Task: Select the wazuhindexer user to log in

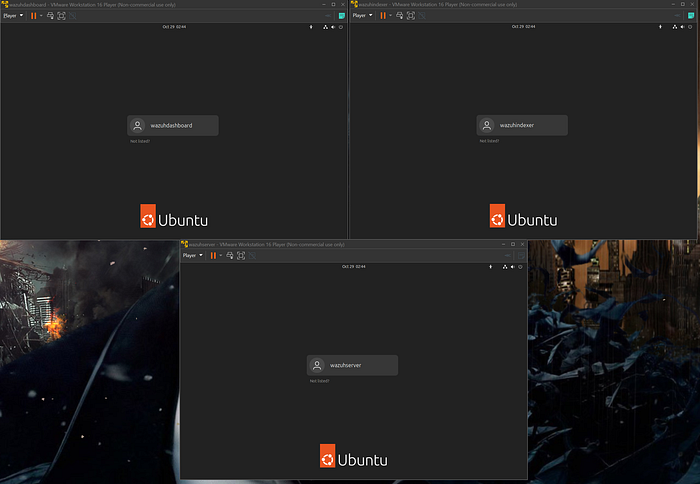Action: [522, 125]
